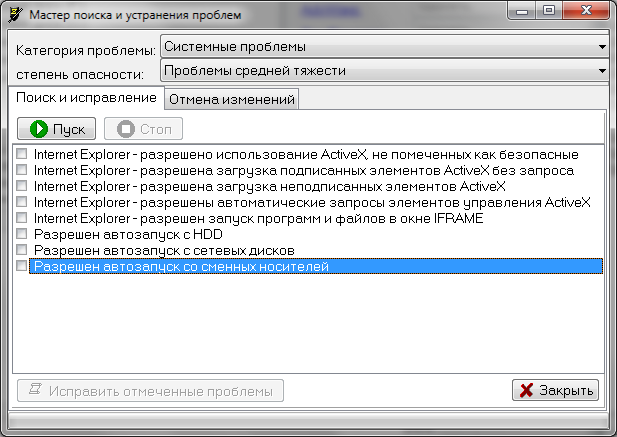Image resolution: width=617 pixels, height=437 pixels.
Task: Check Разрешен автозапуск с сетевых дисков box
Action: [22, 249]
